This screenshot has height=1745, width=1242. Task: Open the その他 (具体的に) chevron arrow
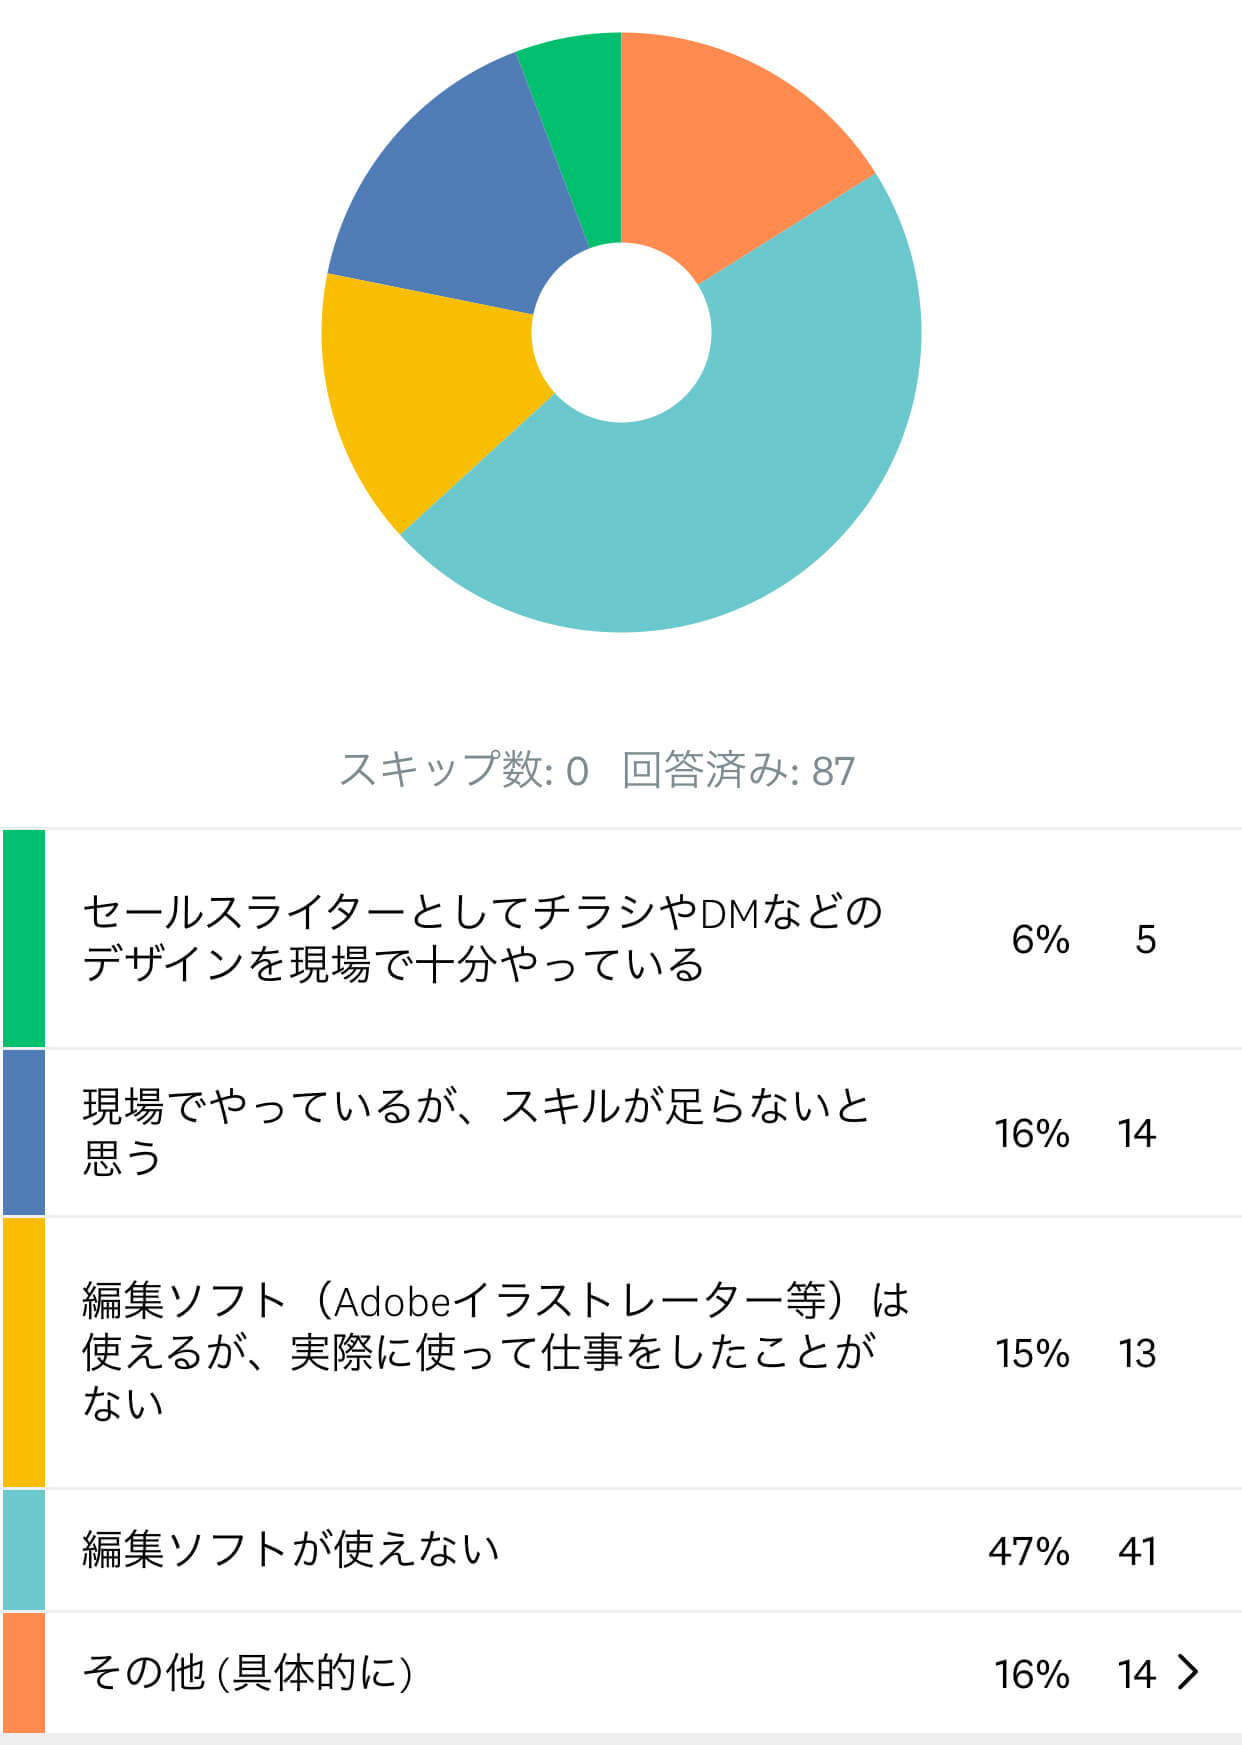click(x=1188, y=1672)
